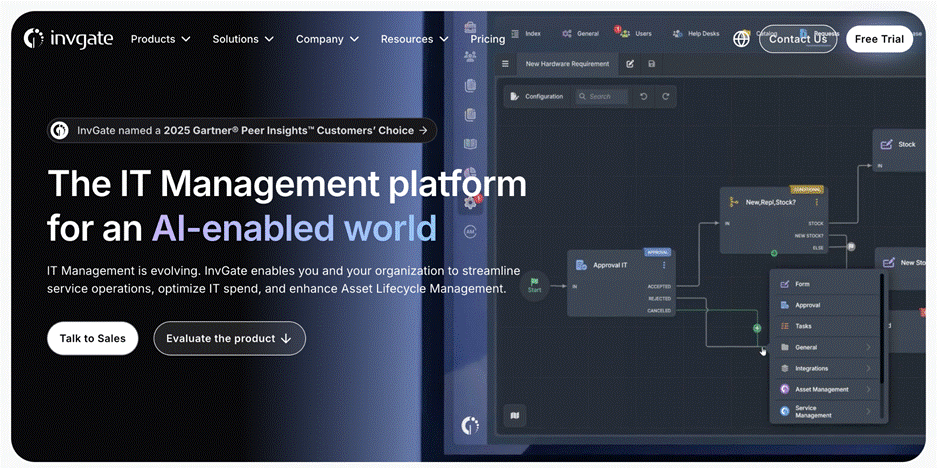Click the InvGate logo in the header
The image size is (937, 468).
[x=68, y=39]
